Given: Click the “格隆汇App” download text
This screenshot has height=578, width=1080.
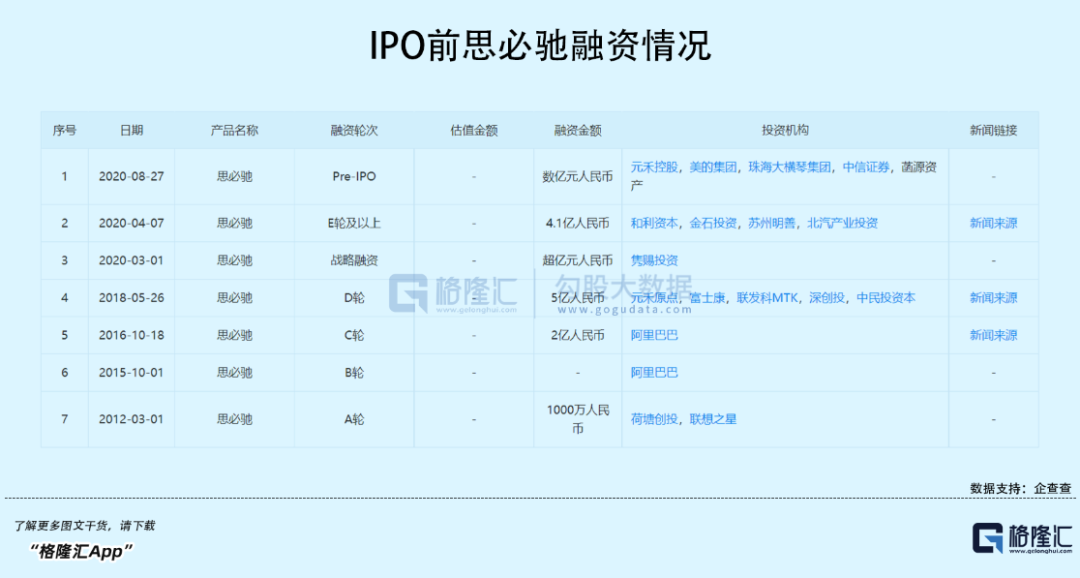Looking at the screenshot, I should 81,551.
